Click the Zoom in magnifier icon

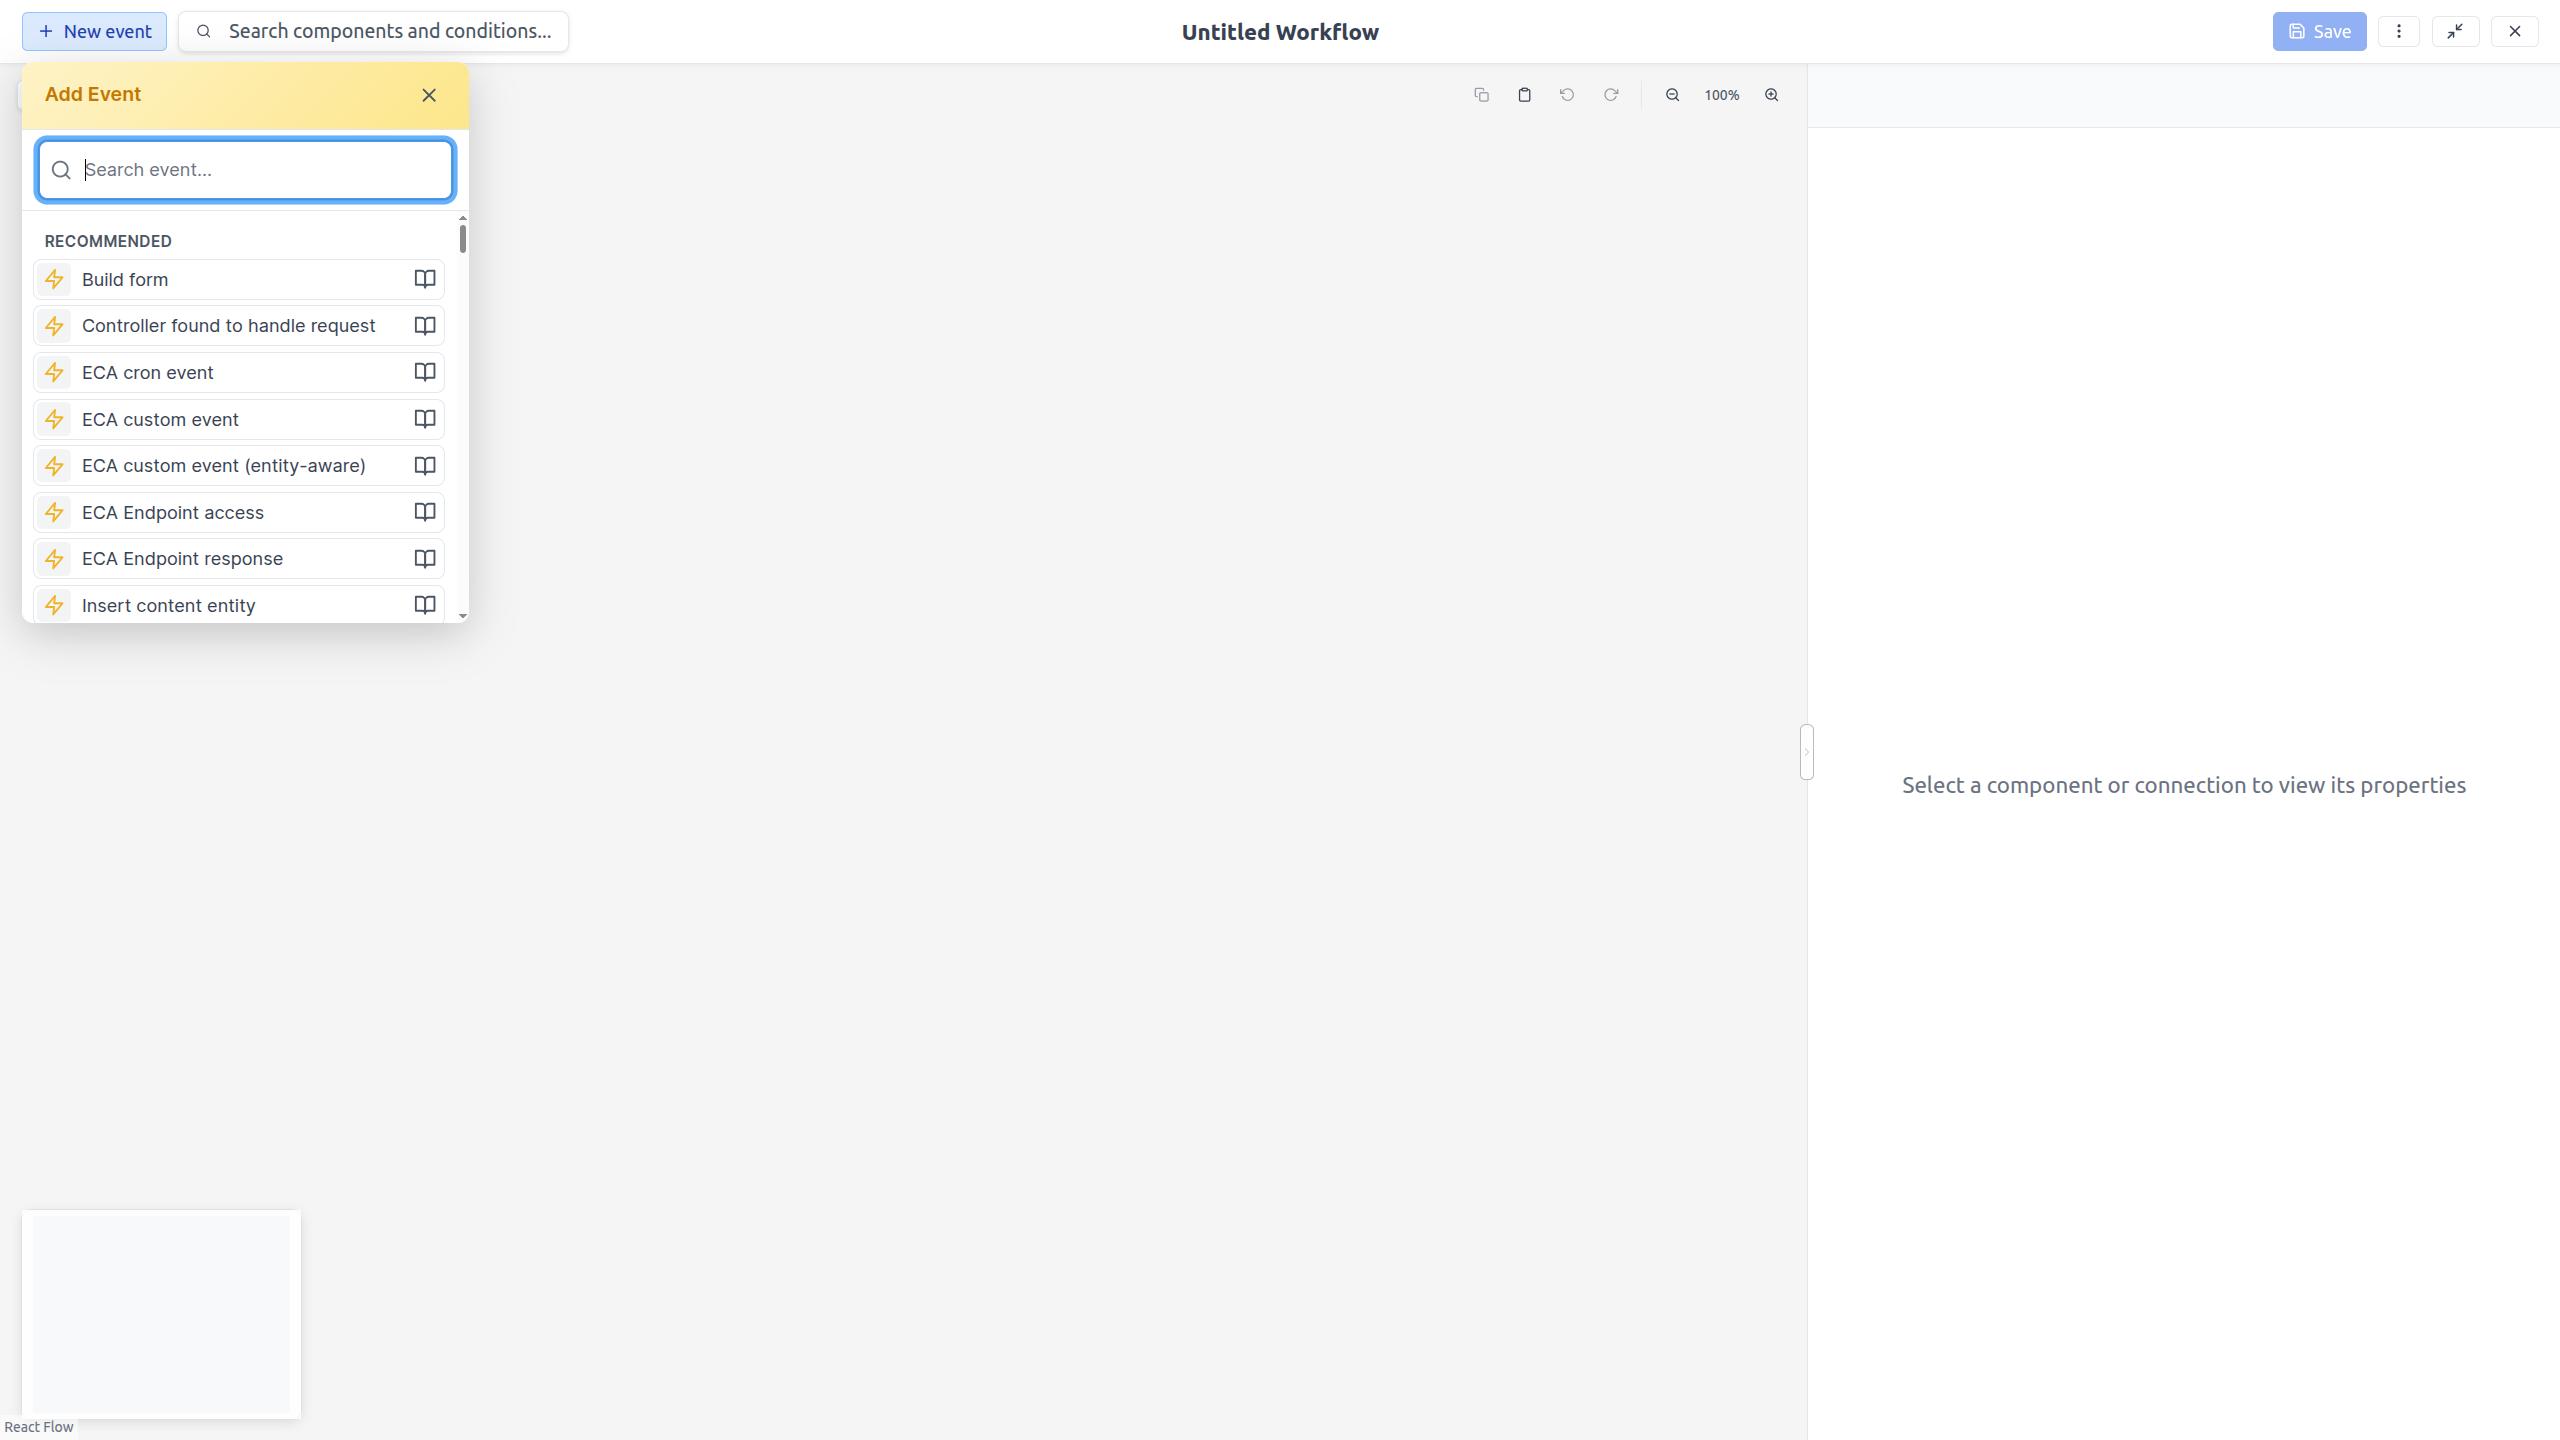1770,94
